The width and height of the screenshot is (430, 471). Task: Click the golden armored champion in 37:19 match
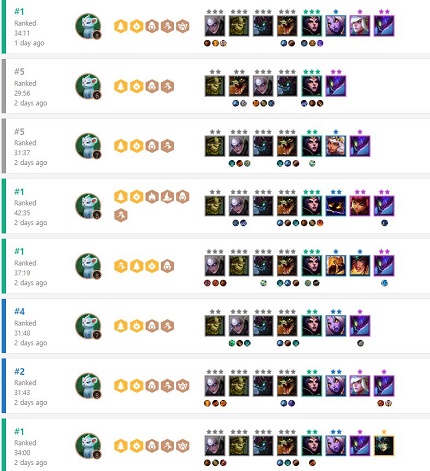click(336, 266)
